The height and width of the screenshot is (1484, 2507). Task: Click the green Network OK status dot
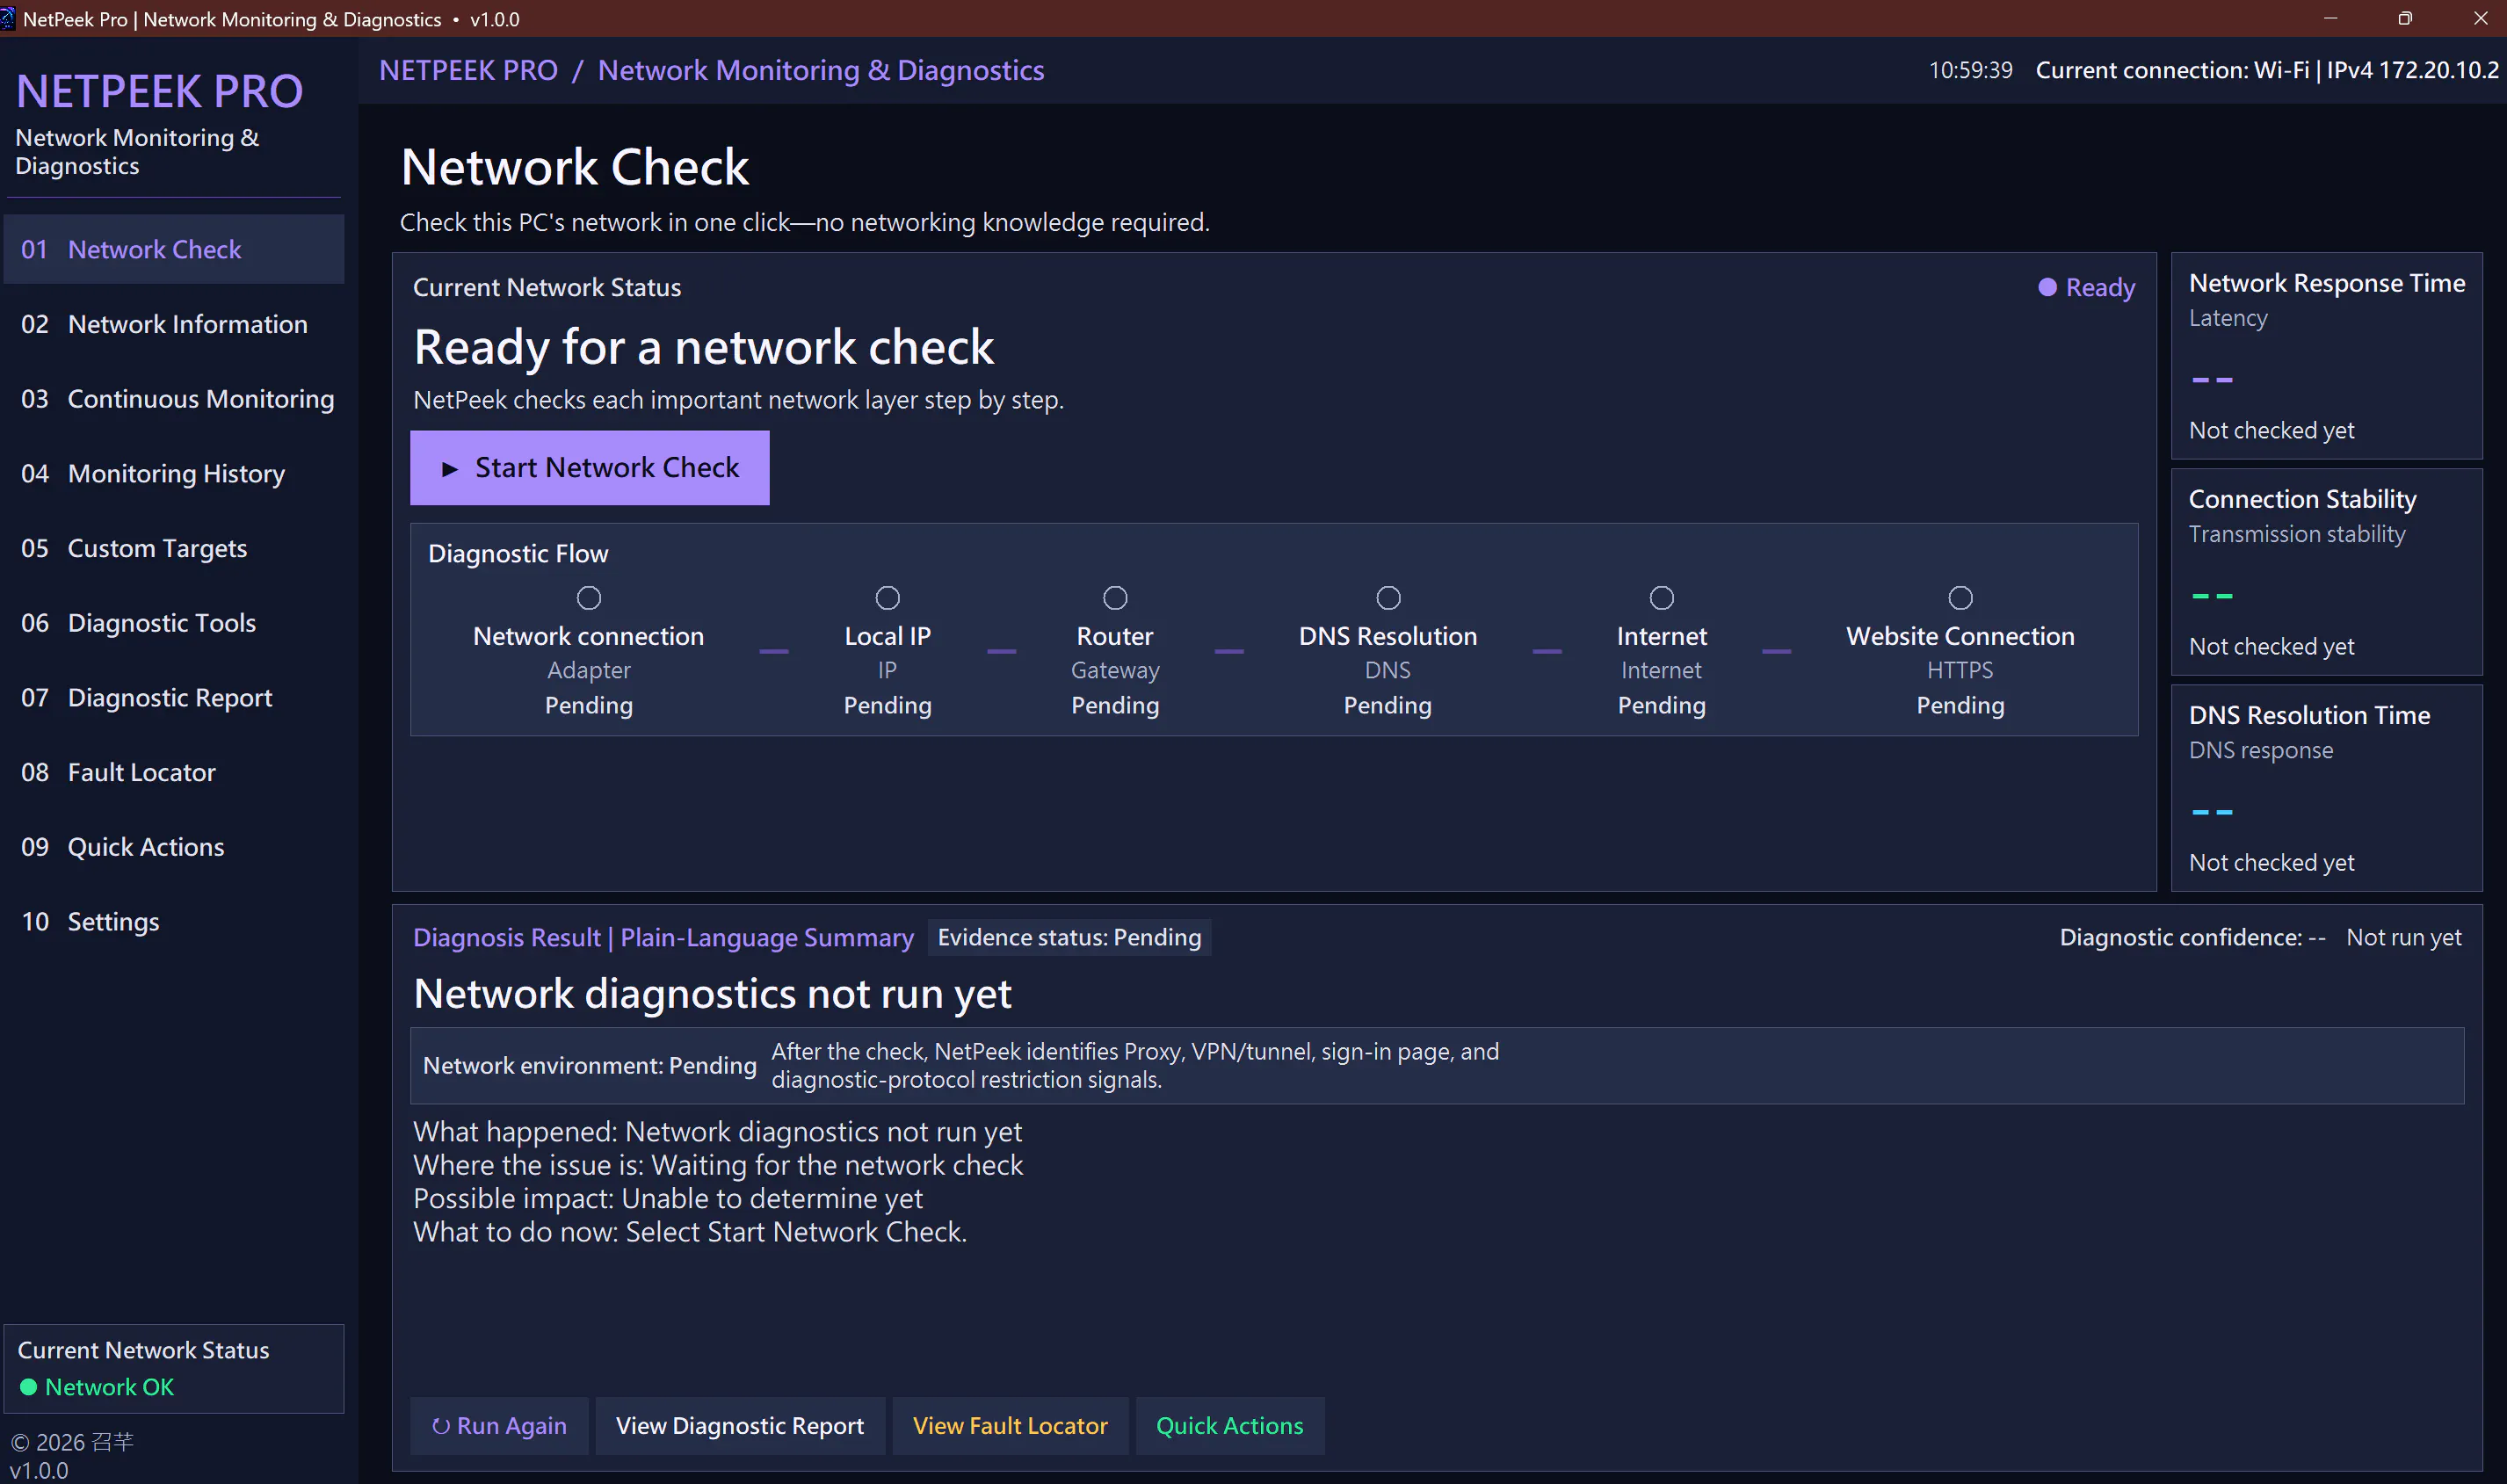tap(28, 1387)
